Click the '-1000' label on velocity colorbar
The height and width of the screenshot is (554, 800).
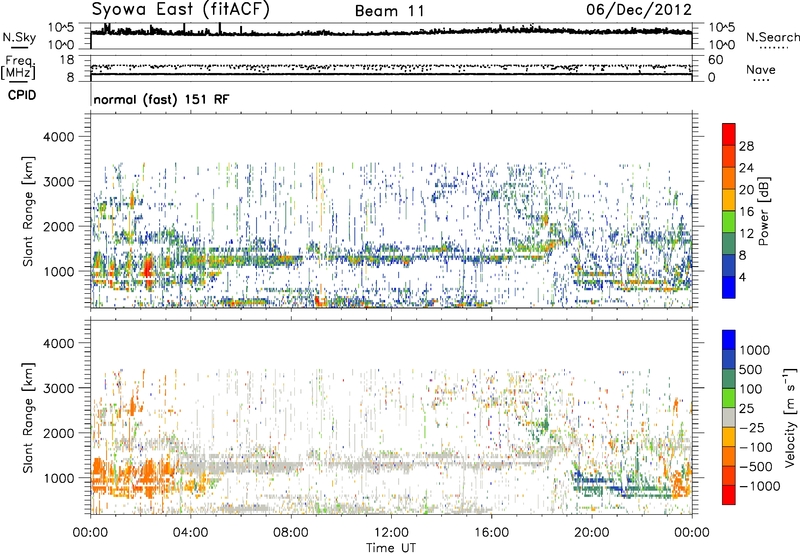point(759,486)
